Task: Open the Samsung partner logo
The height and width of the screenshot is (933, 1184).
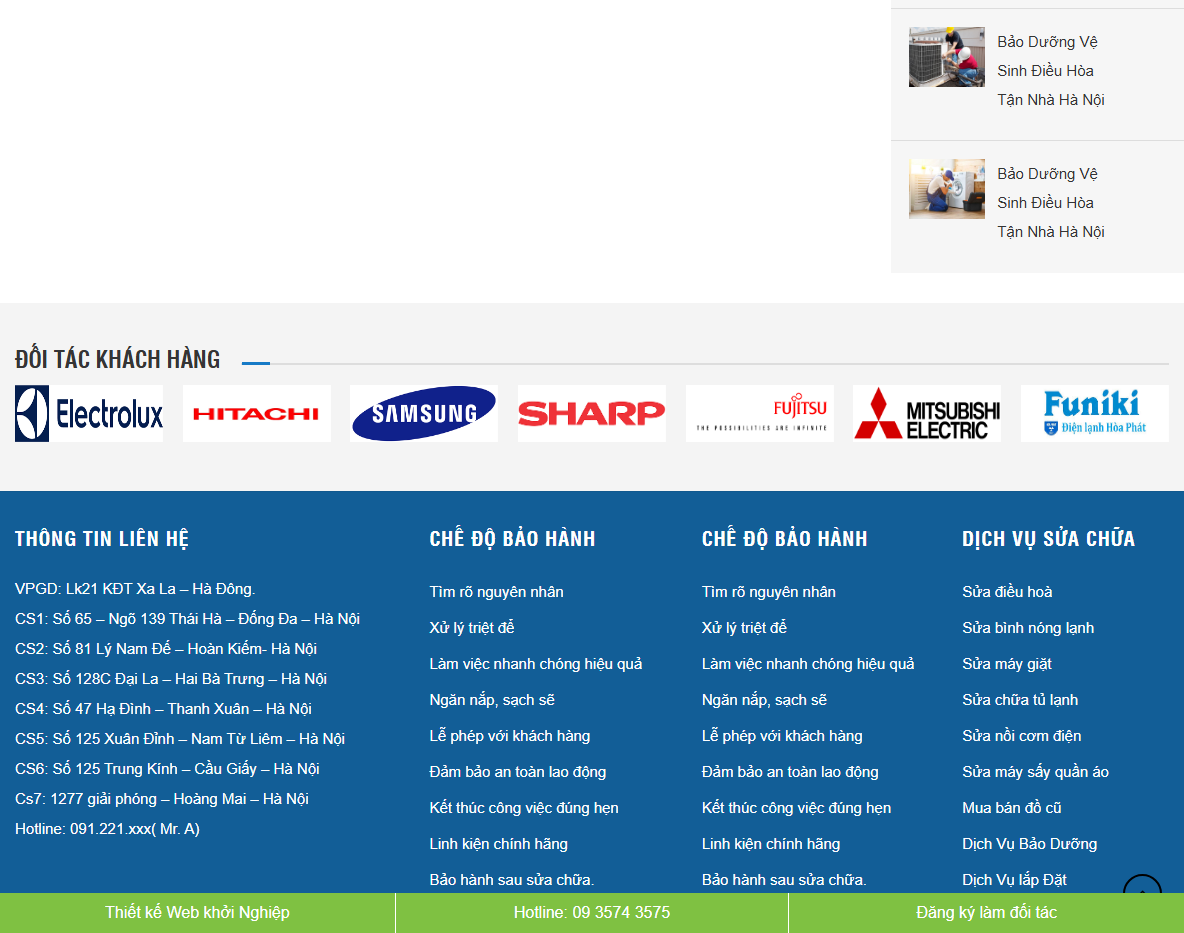Action: point(424,414)
